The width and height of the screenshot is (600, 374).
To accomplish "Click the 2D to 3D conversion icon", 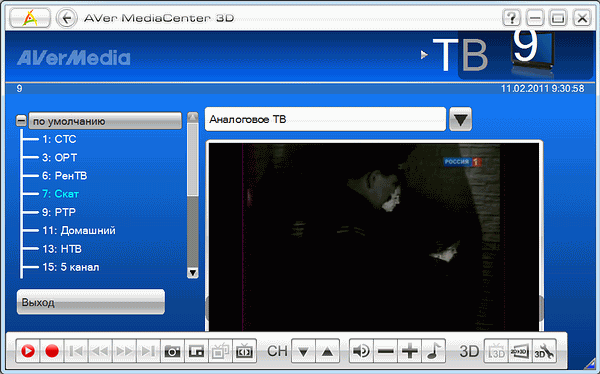I will click(x=520, y=351).
